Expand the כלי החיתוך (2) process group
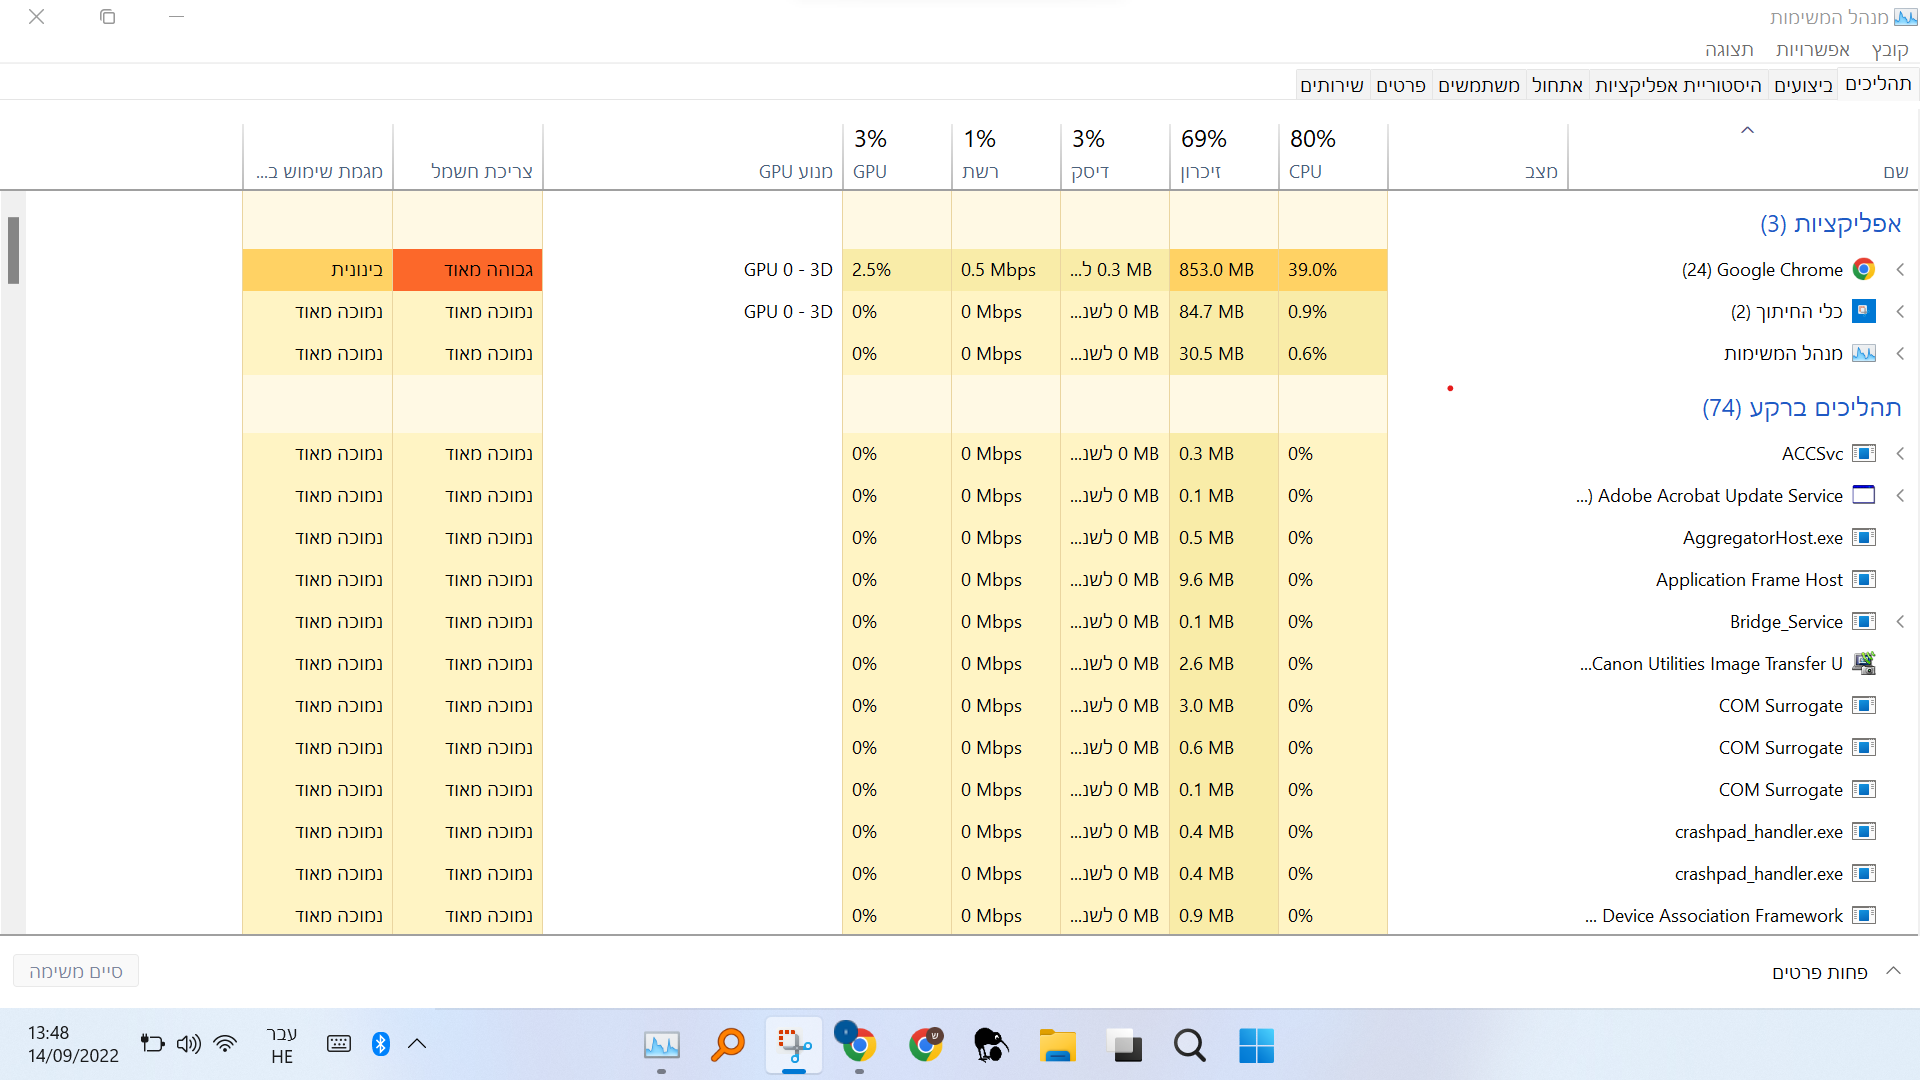 (x=1900, y=311)
